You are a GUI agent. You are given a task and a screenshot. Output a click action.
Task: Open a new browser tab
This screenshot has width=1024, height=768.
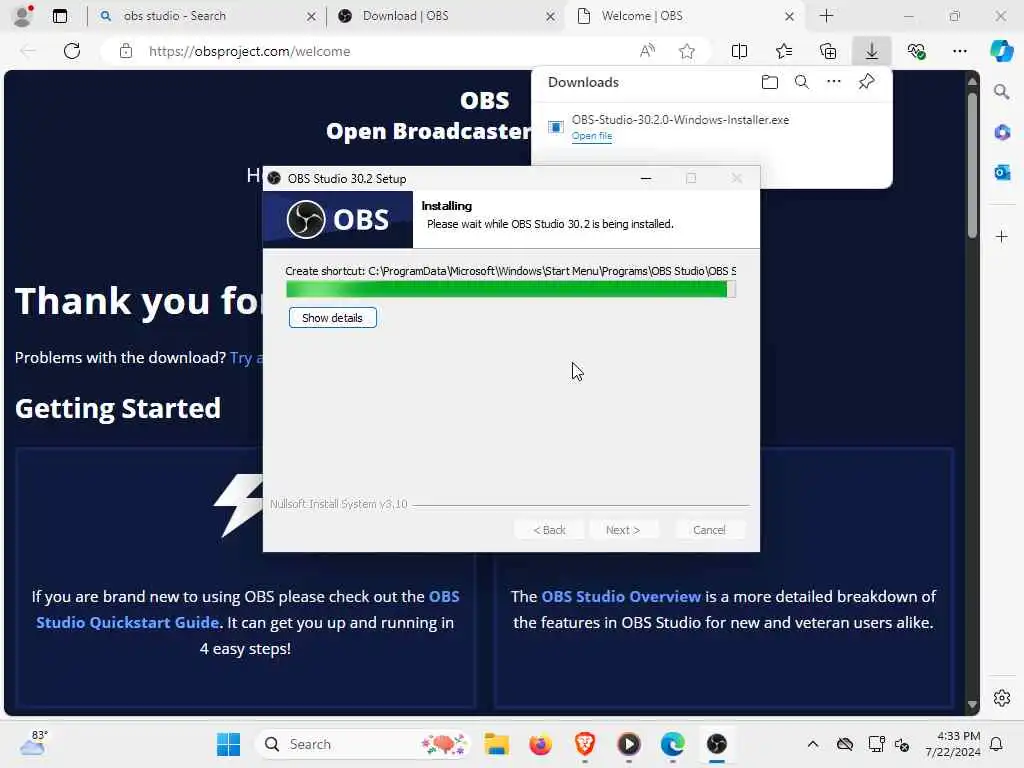(x=826, y=16)
